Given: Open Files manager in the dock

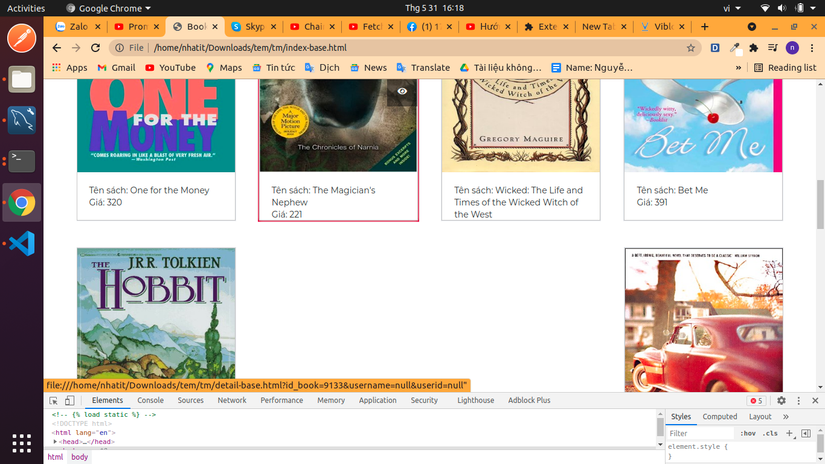Looking at the screenshot, I should pos(22,79).
